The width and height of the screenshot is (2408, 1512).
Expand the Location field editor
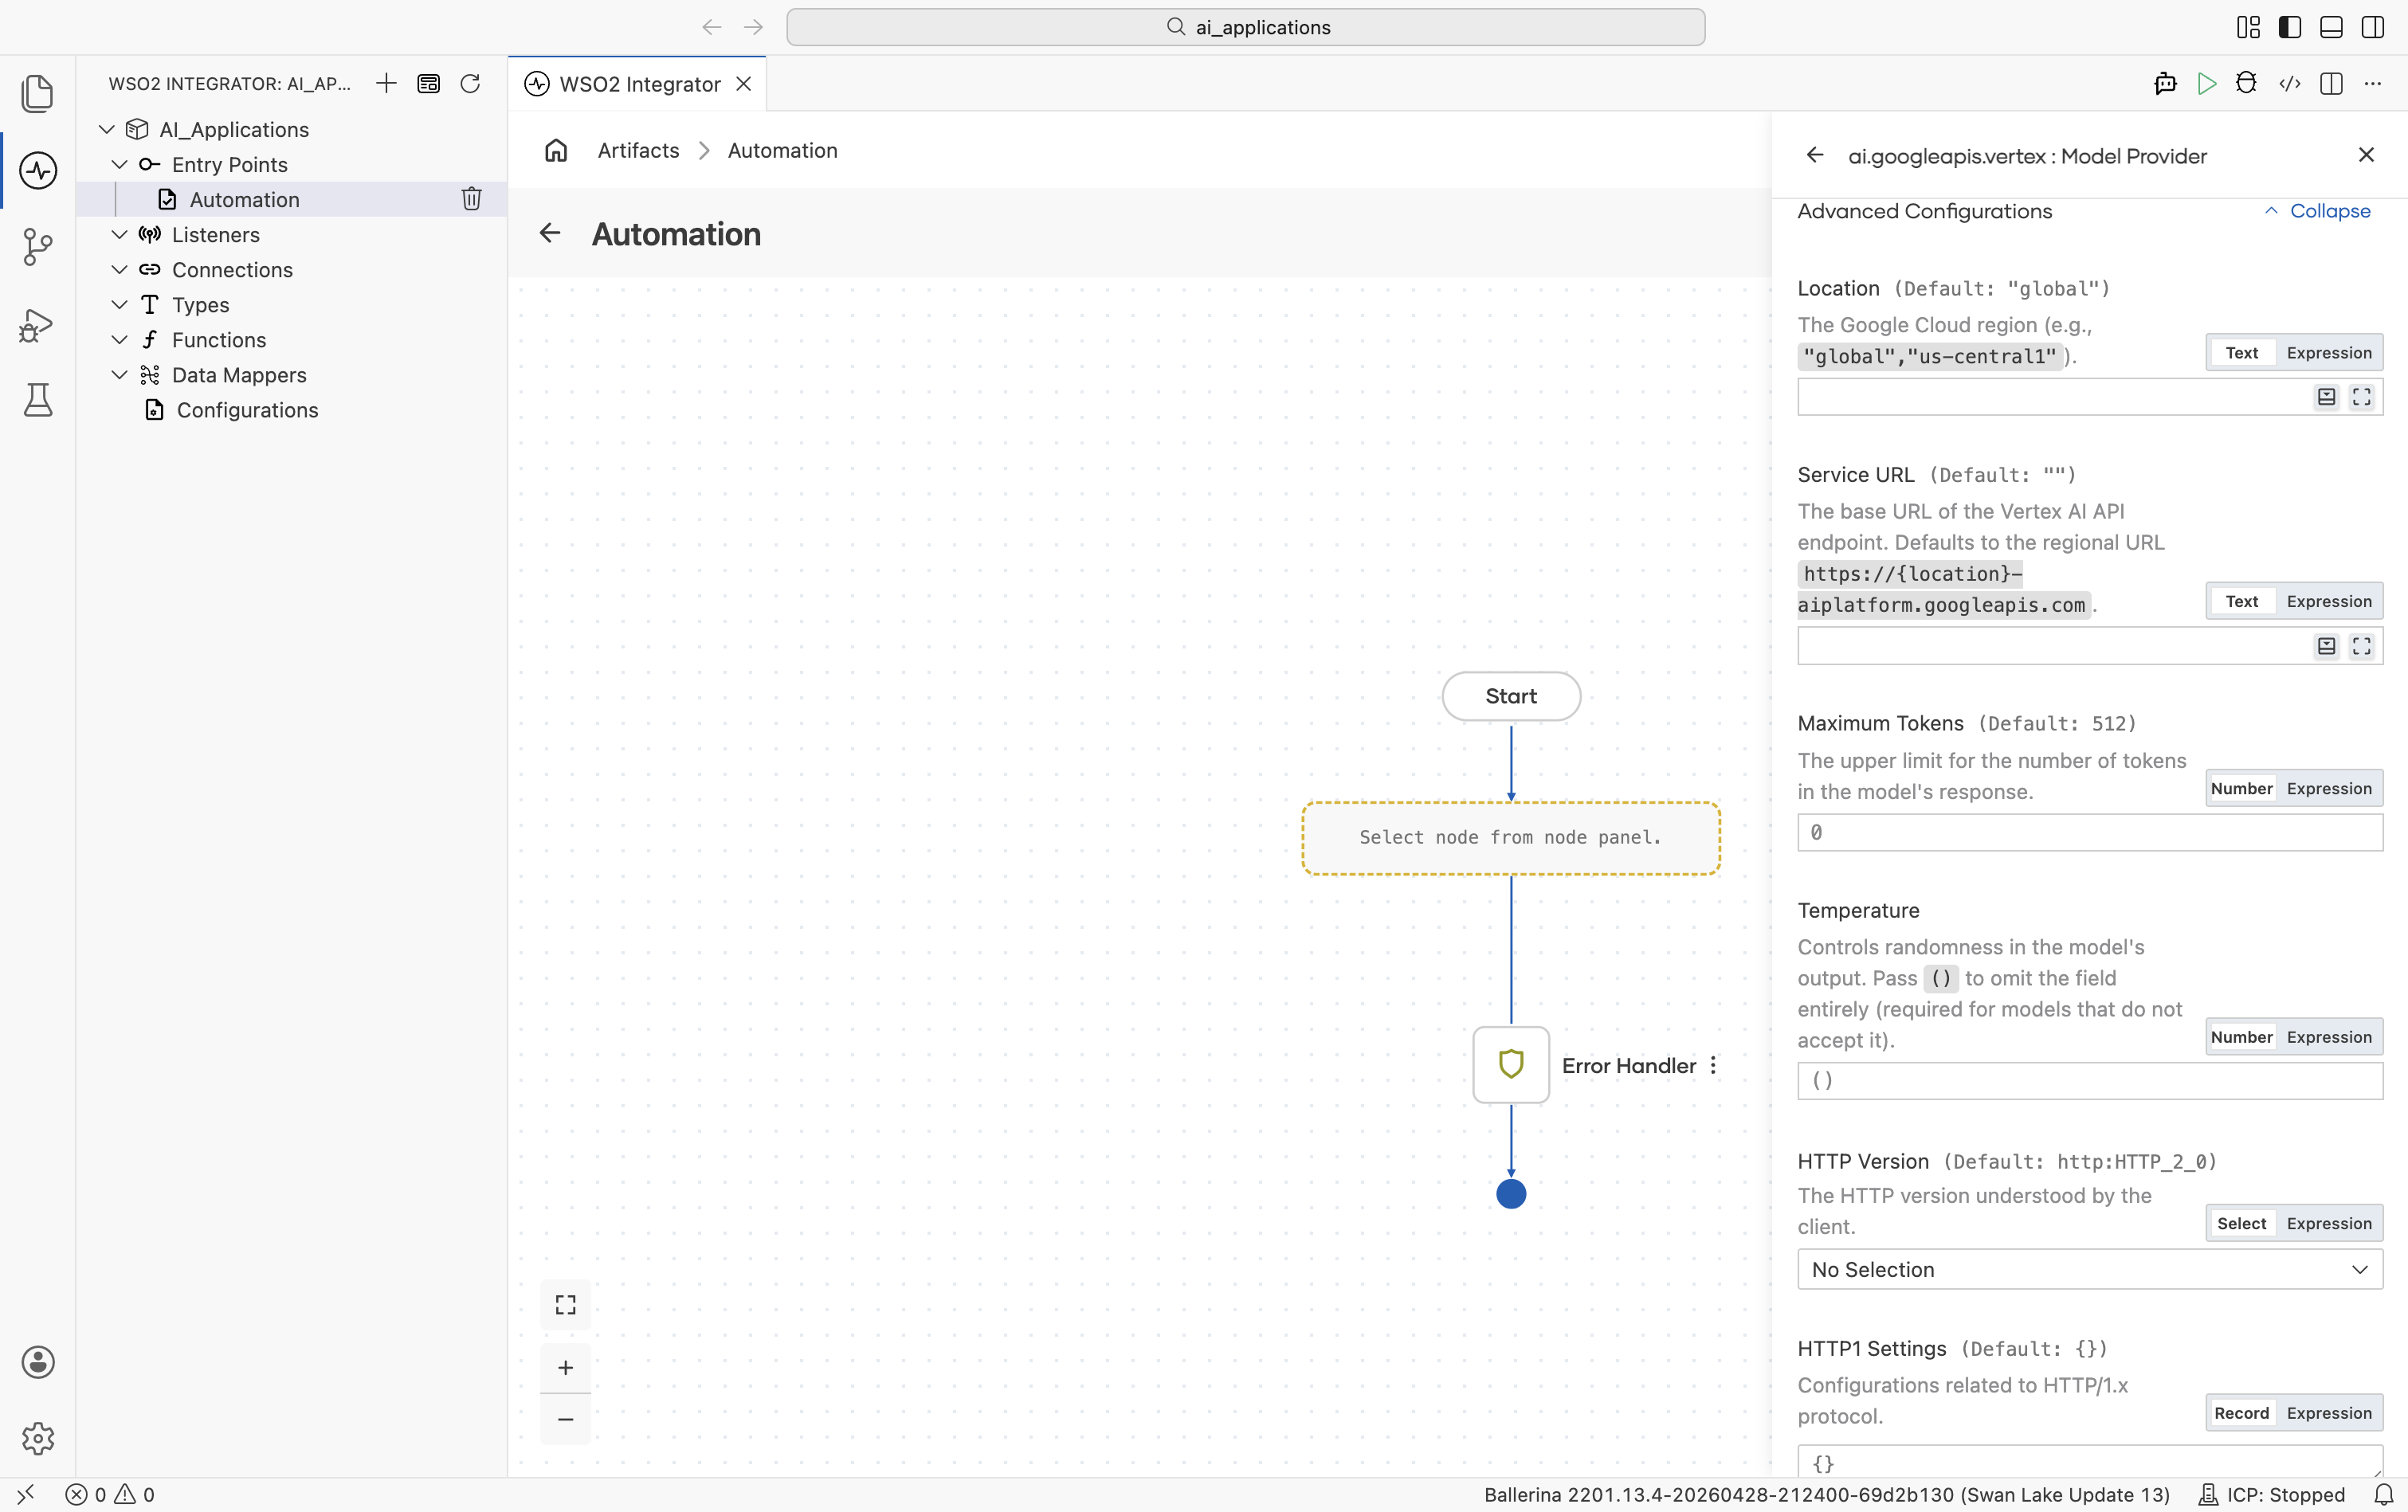tap(2362, 397)
